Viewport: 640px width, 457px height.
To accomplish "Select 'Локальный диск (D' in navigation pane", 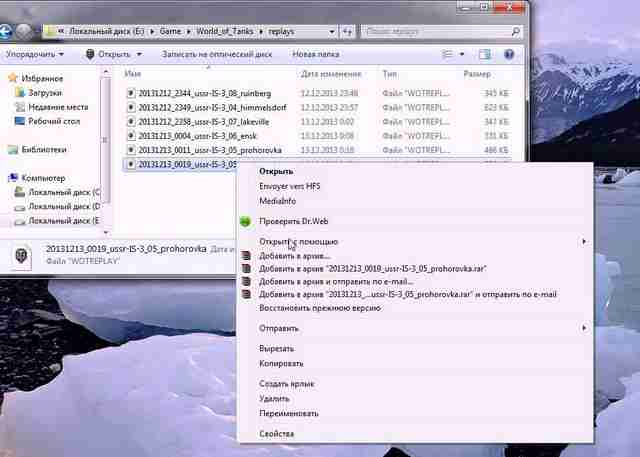I will (64, 206).
